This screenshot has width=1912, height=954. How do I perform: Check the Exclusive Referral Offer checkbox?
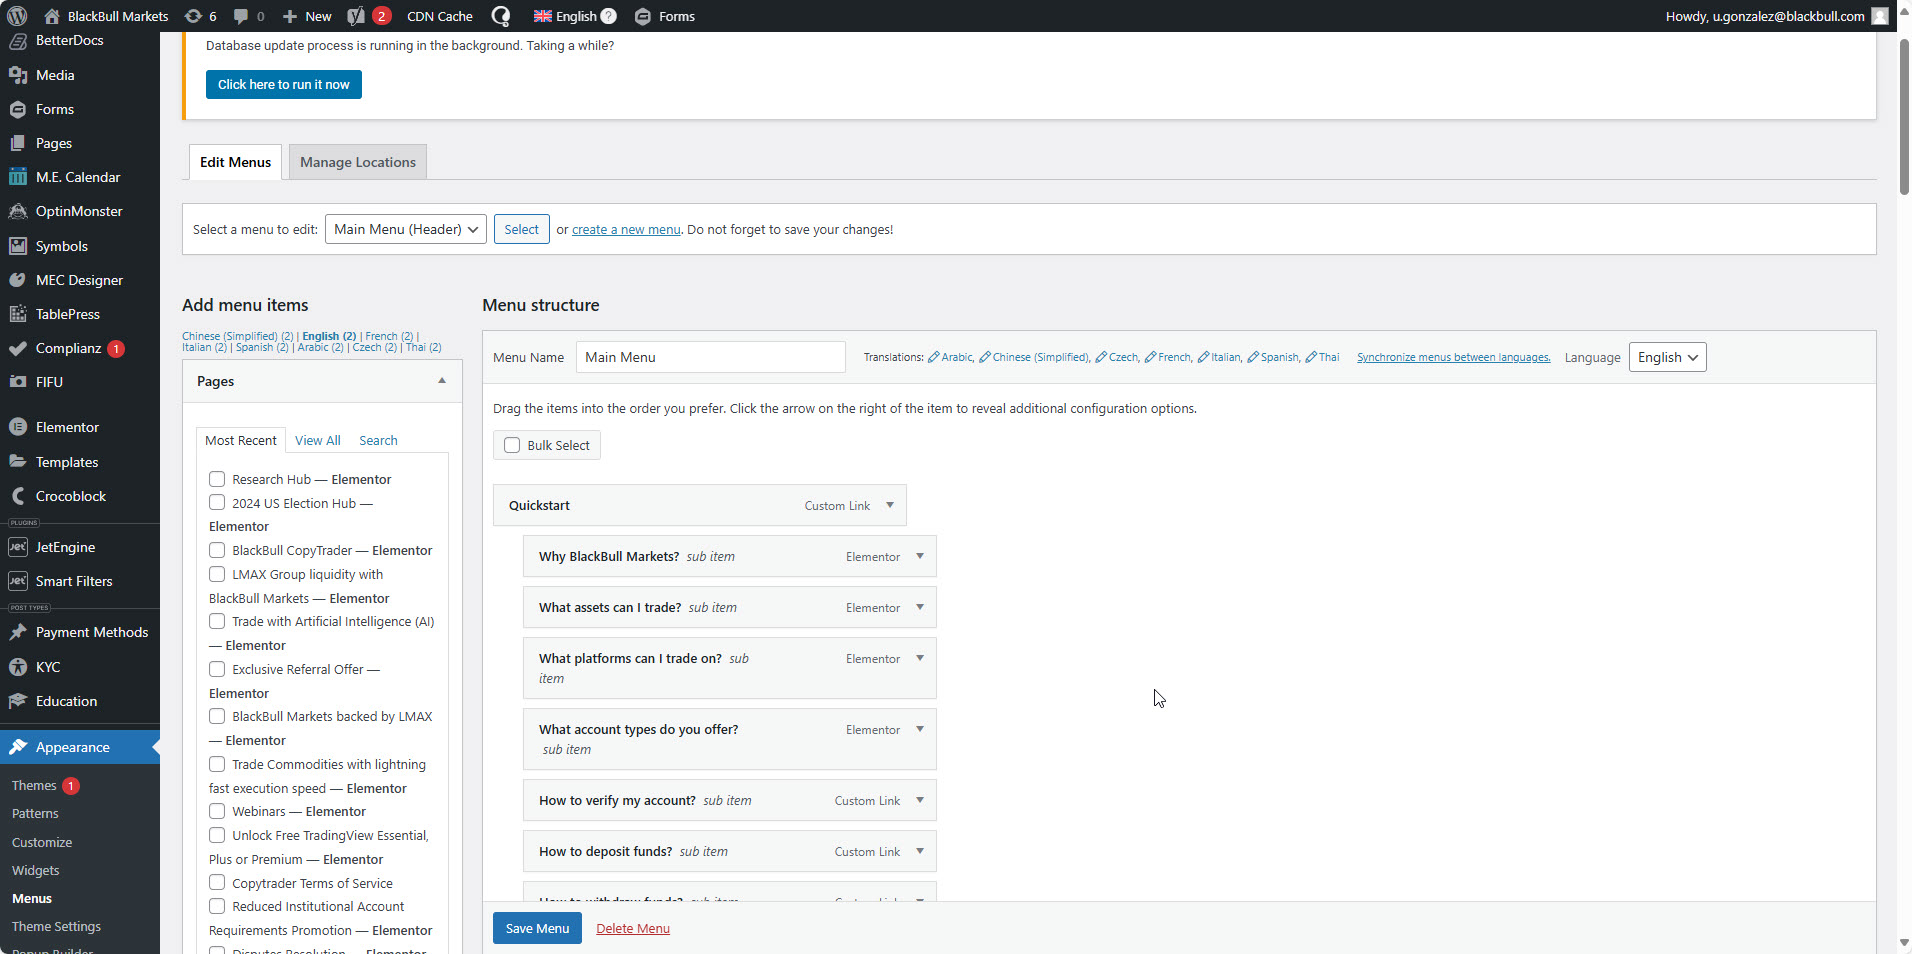click(217, 669)
